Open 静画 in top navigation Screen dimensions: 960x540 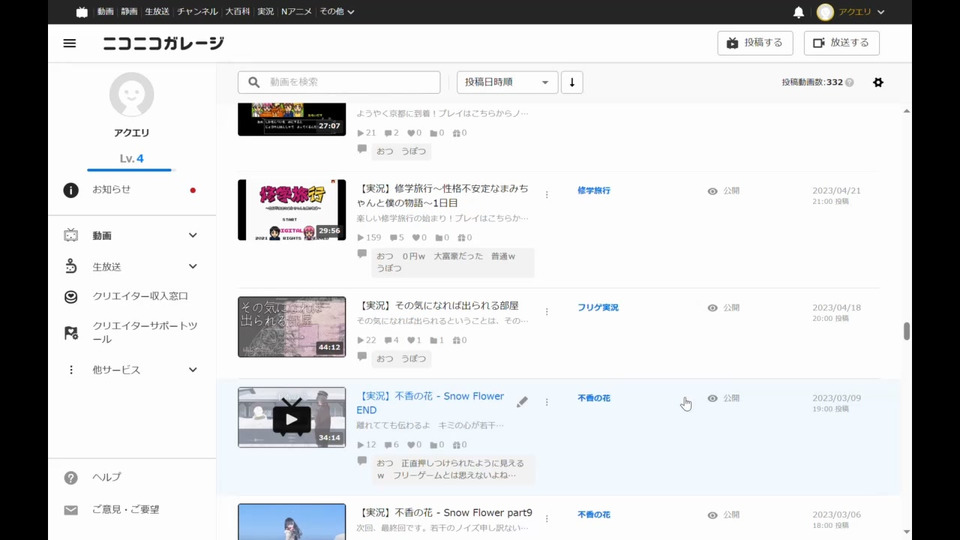(x=129, y=12)
